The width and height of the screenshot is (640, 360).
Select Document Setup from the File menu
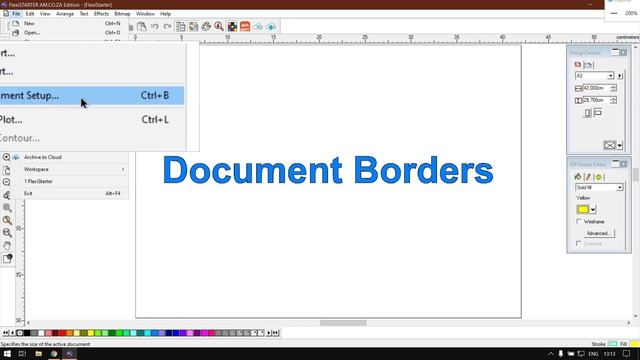pos(92,96)
